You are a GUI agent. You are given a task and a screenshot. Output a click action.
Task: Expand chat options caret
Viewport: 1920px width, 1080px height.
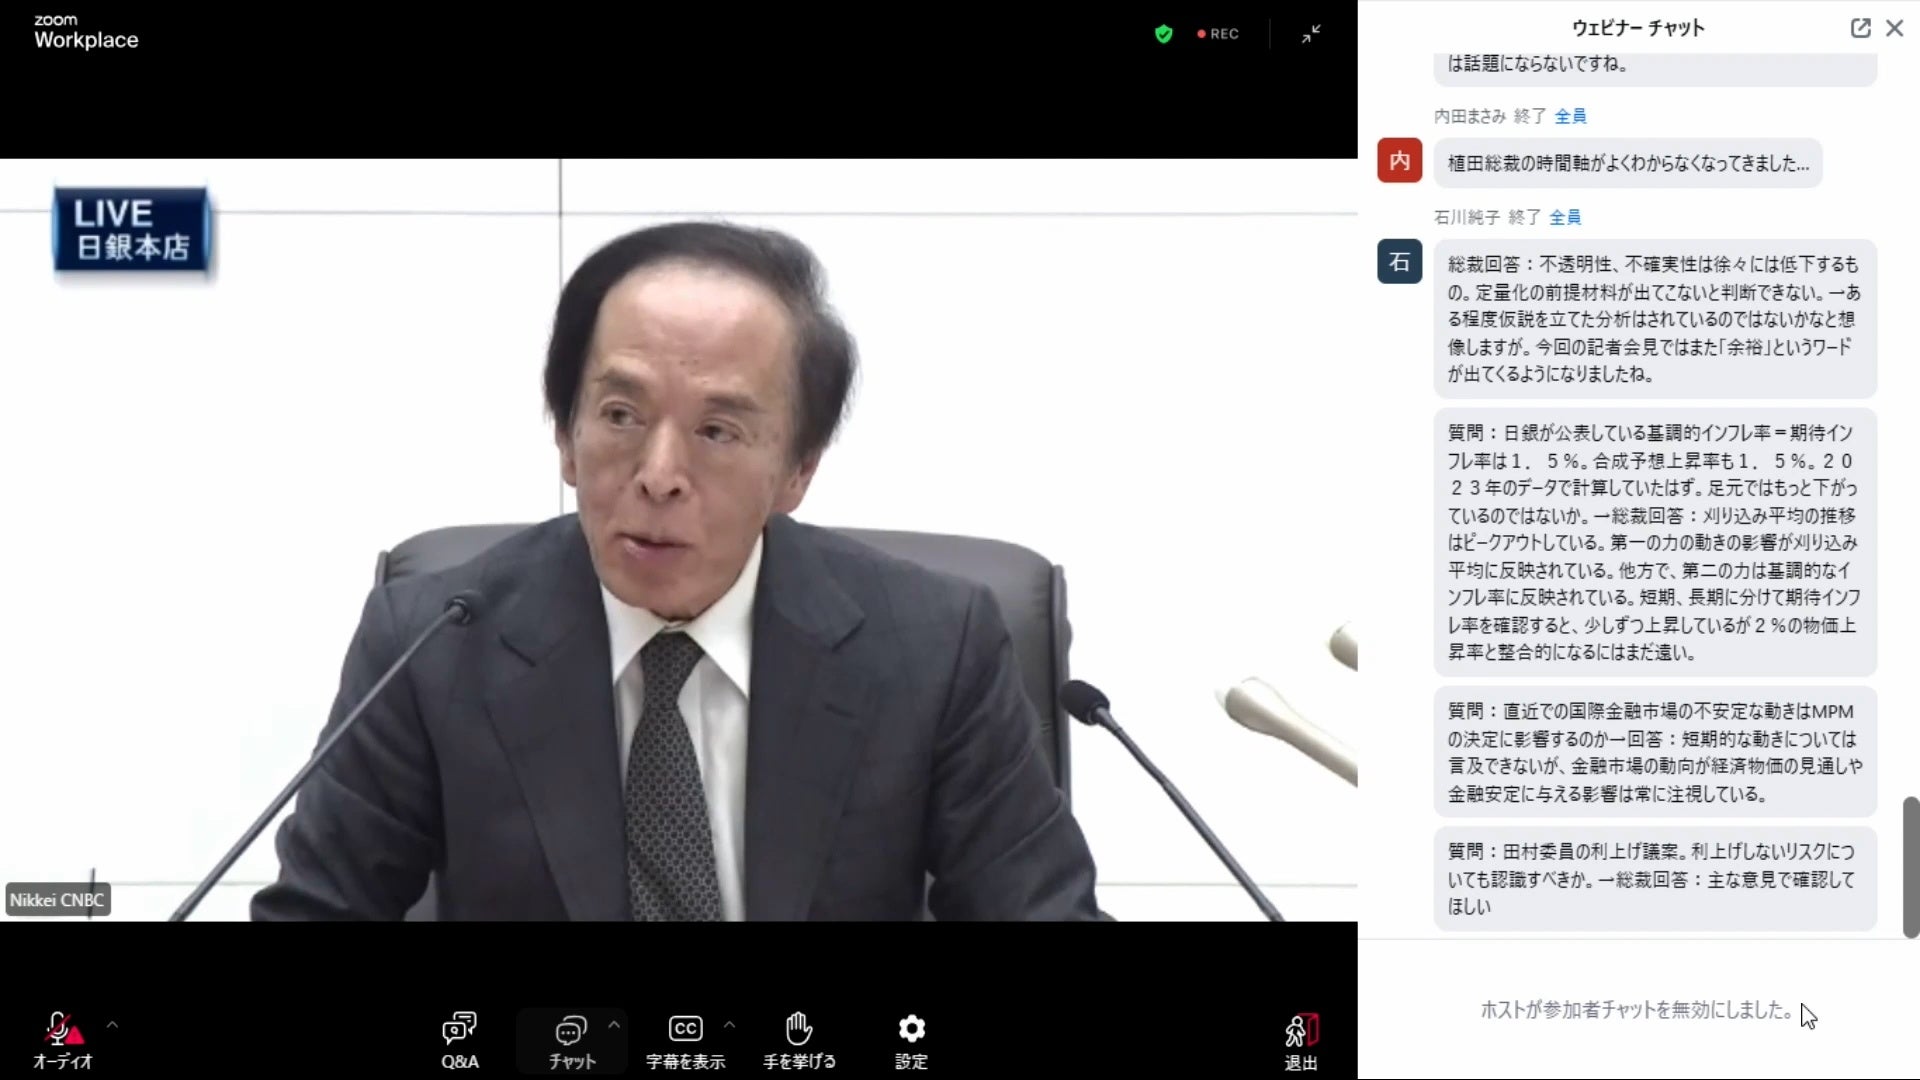(x=614, y=1025)
